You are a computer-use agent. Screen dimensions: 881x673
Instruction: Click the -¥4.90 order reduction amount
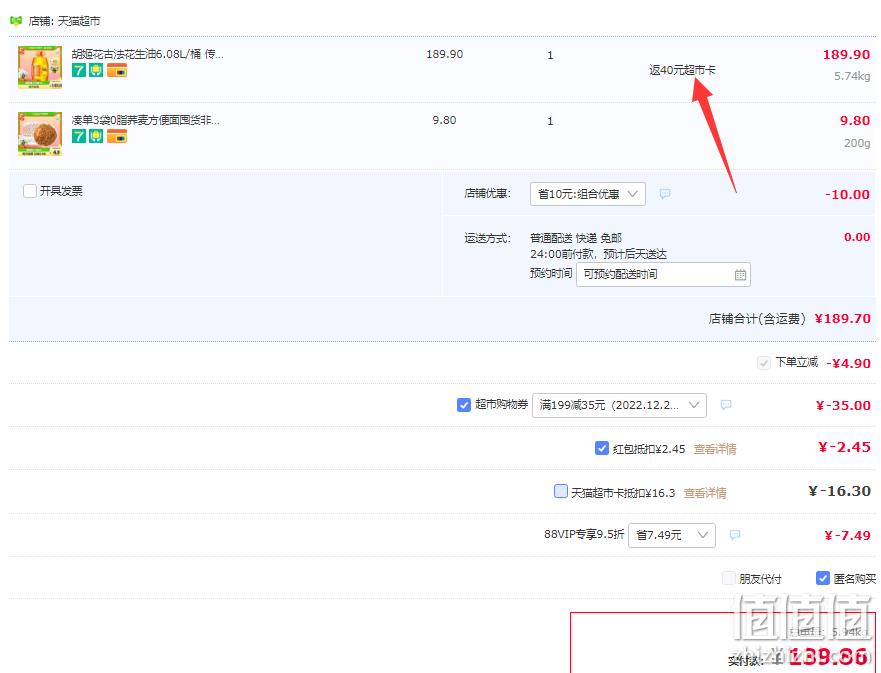848,363
